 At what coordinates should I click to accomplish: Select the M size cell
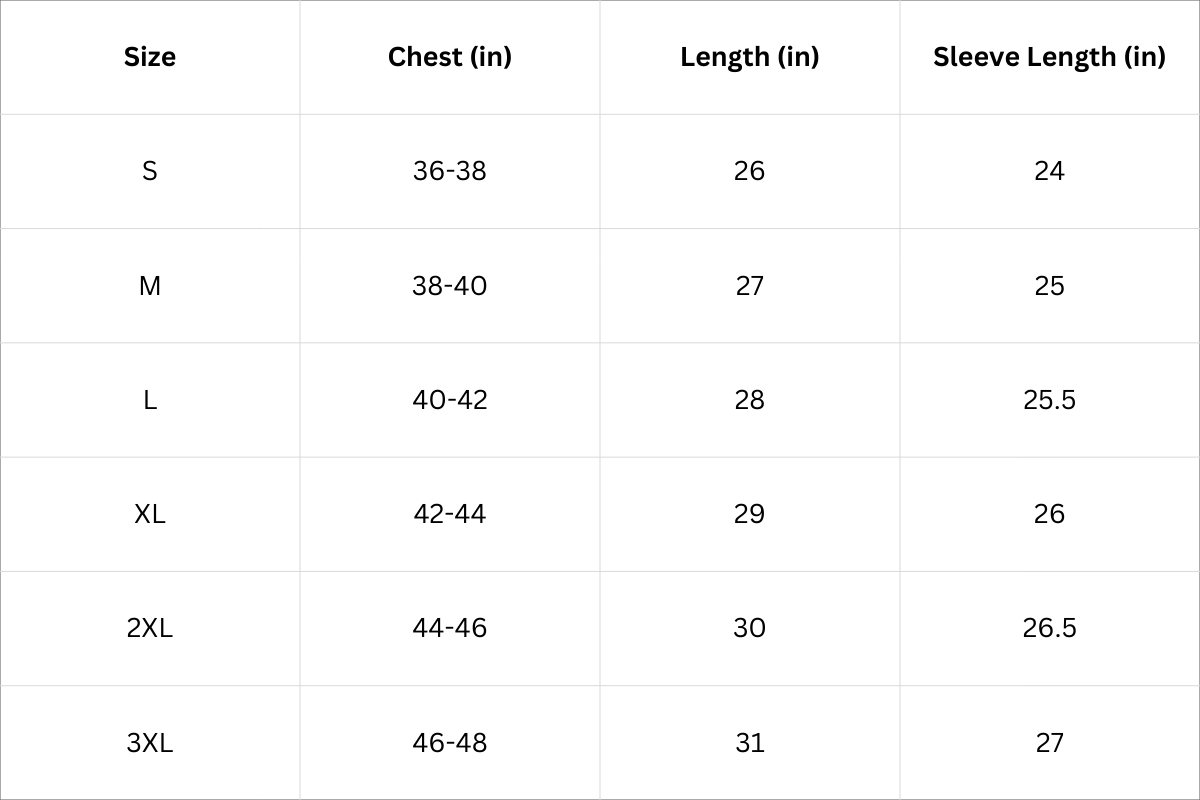pyautogui.click(x=150, y=286)
